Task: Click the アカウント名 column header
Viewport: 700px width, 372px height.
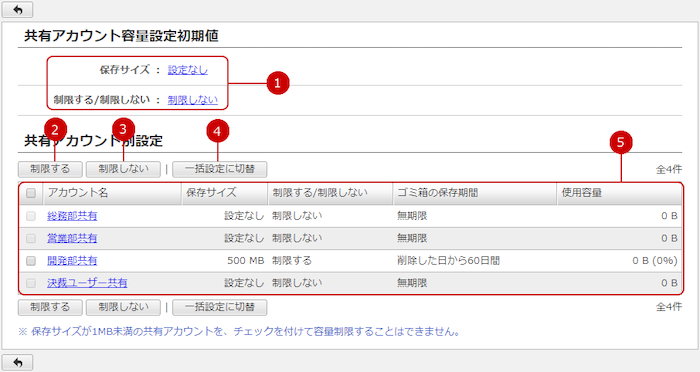Action: tap(112, 193)
